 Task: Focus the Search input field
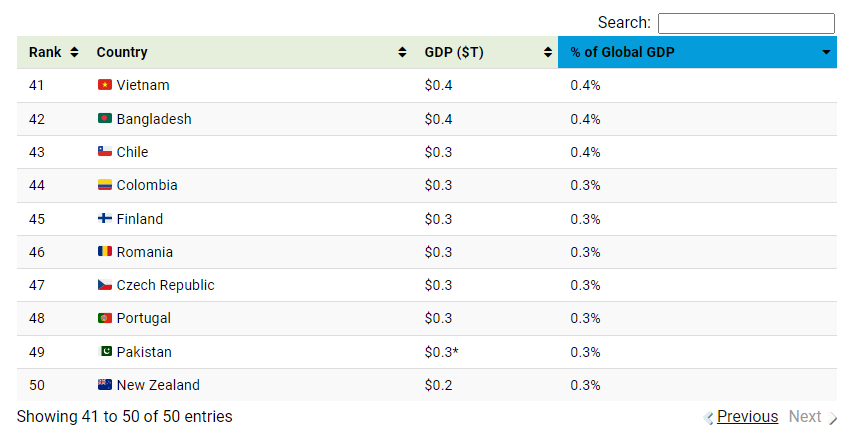(x=746, y=23)
